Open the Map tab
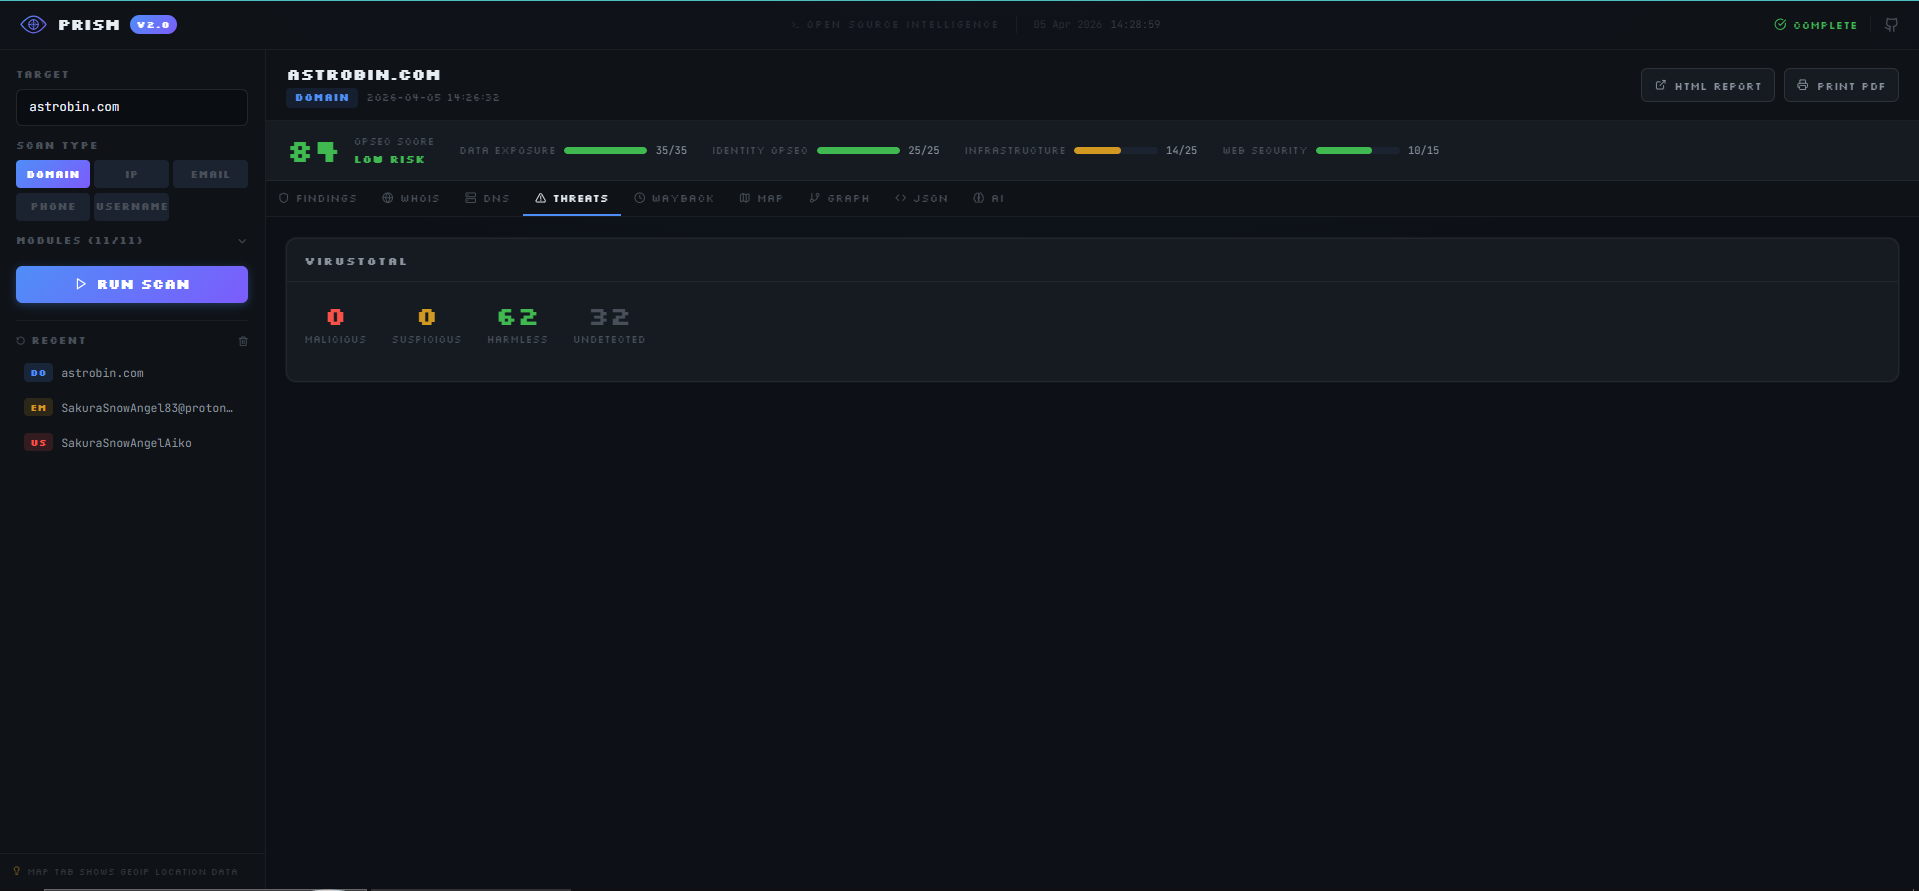 point(761,198)
